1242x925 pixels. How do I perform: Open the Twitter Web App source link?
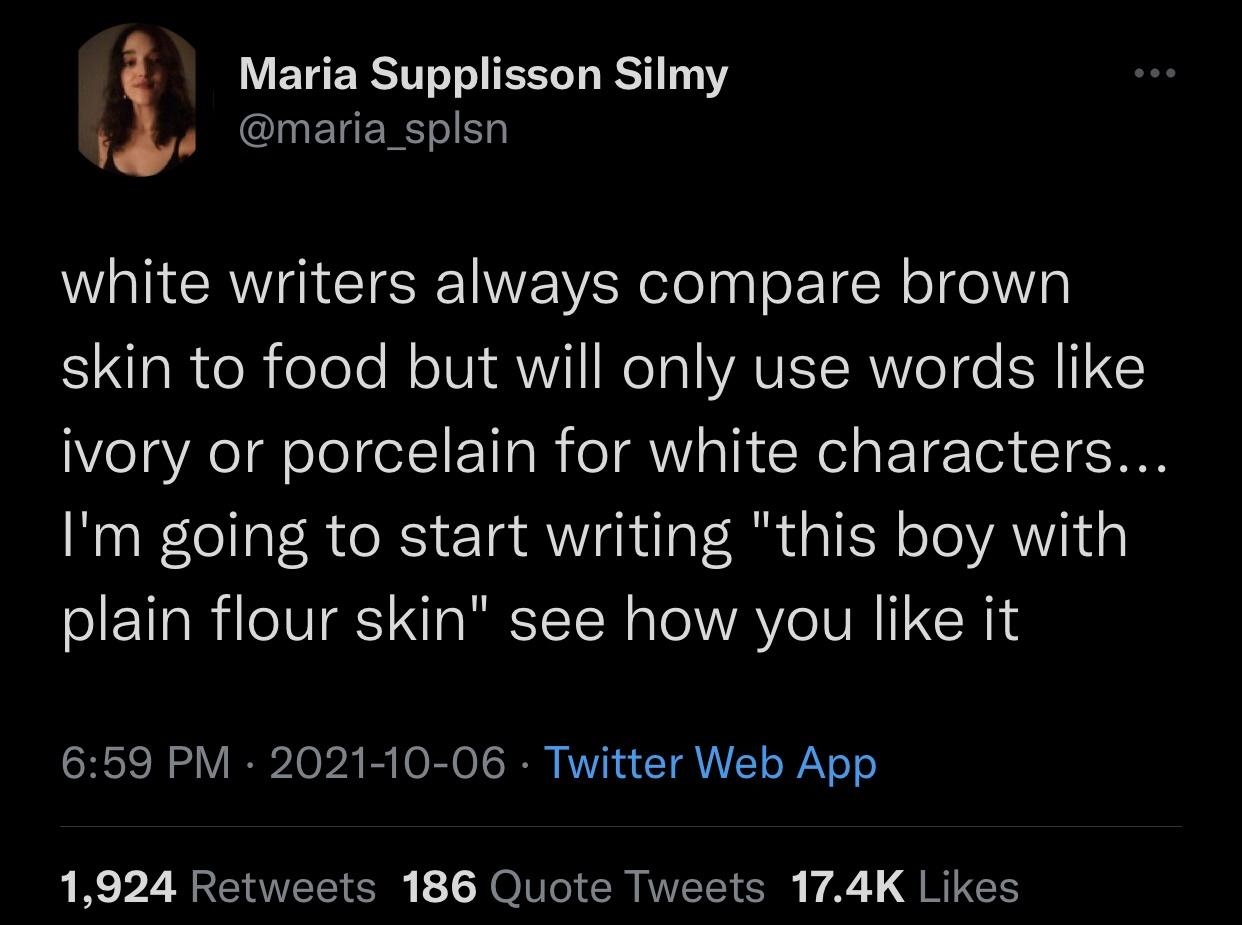coord(709,764)
